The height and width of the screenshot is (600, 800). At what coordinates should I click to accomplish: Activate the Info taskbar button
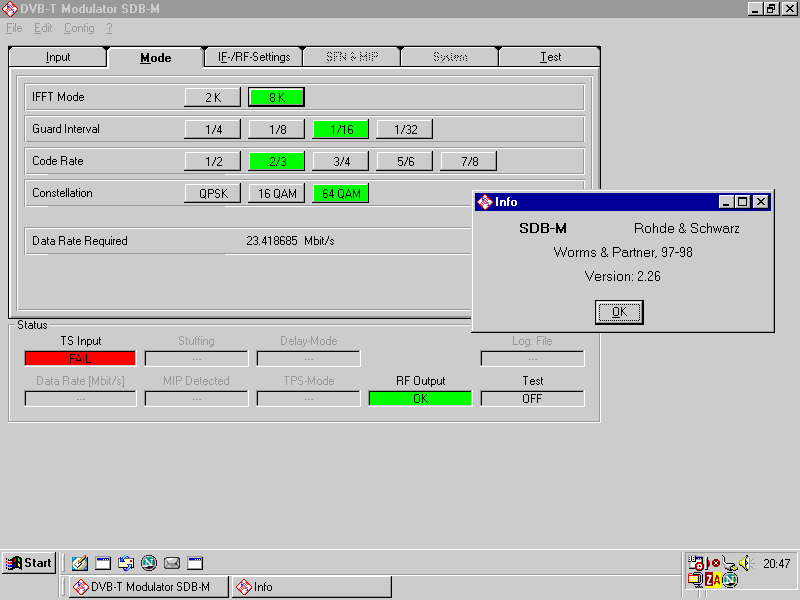[312, 587]
